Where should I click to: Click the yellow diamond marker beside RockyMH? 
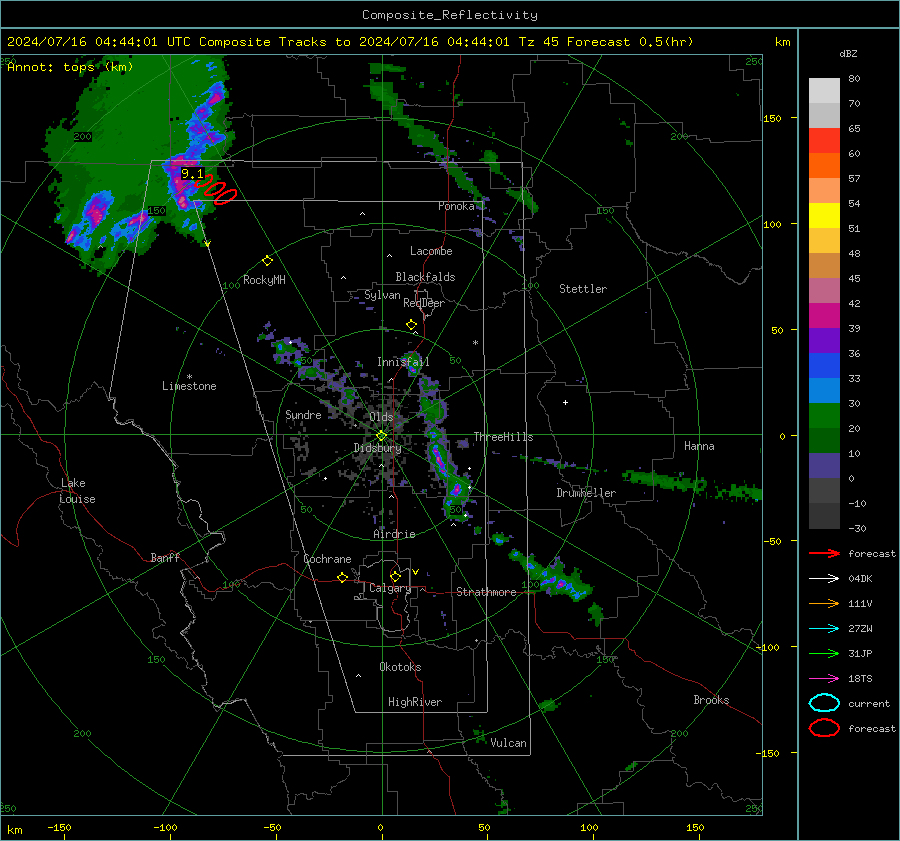[x=267, y=261]
